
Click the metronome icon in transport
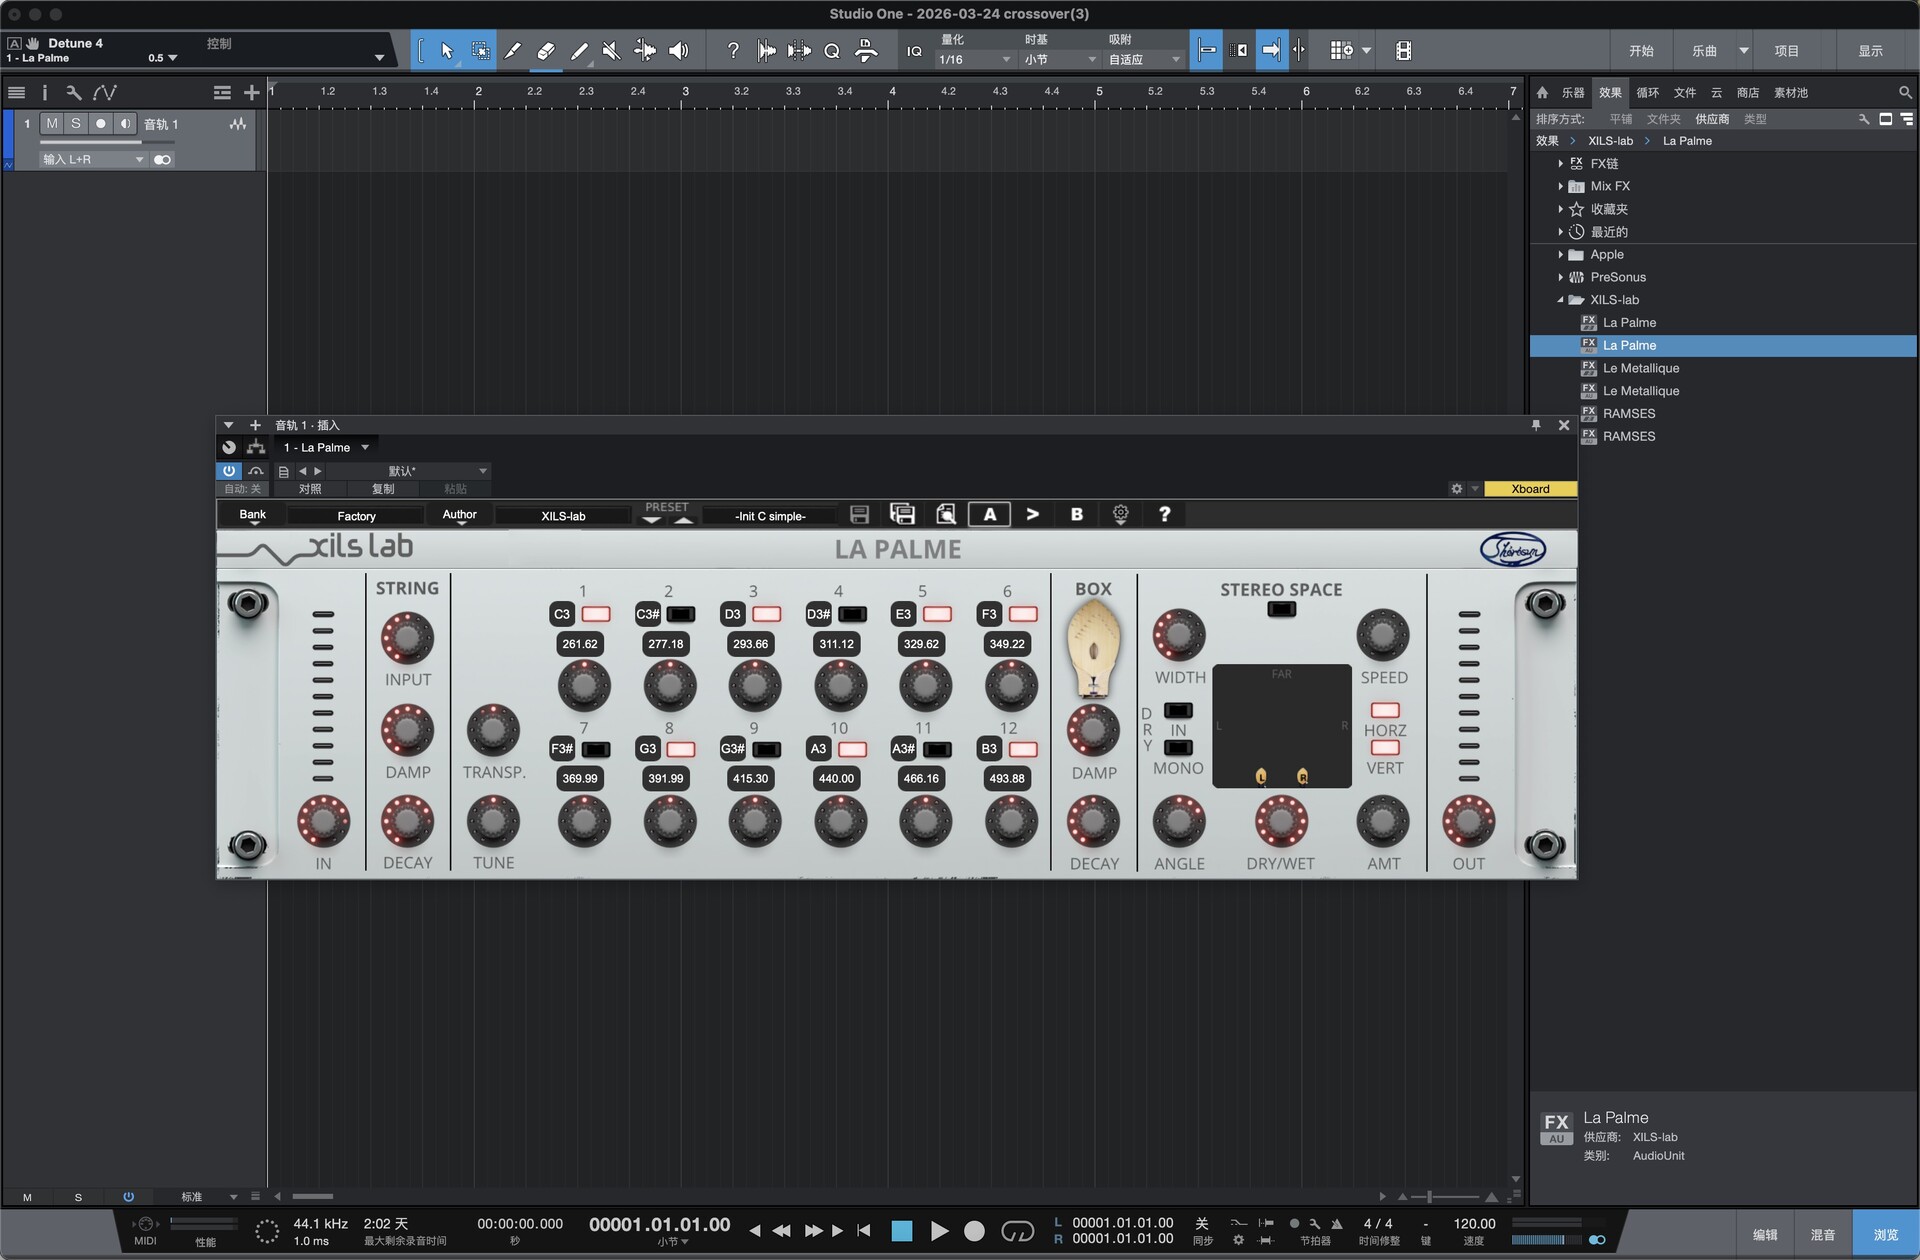1336,1224
